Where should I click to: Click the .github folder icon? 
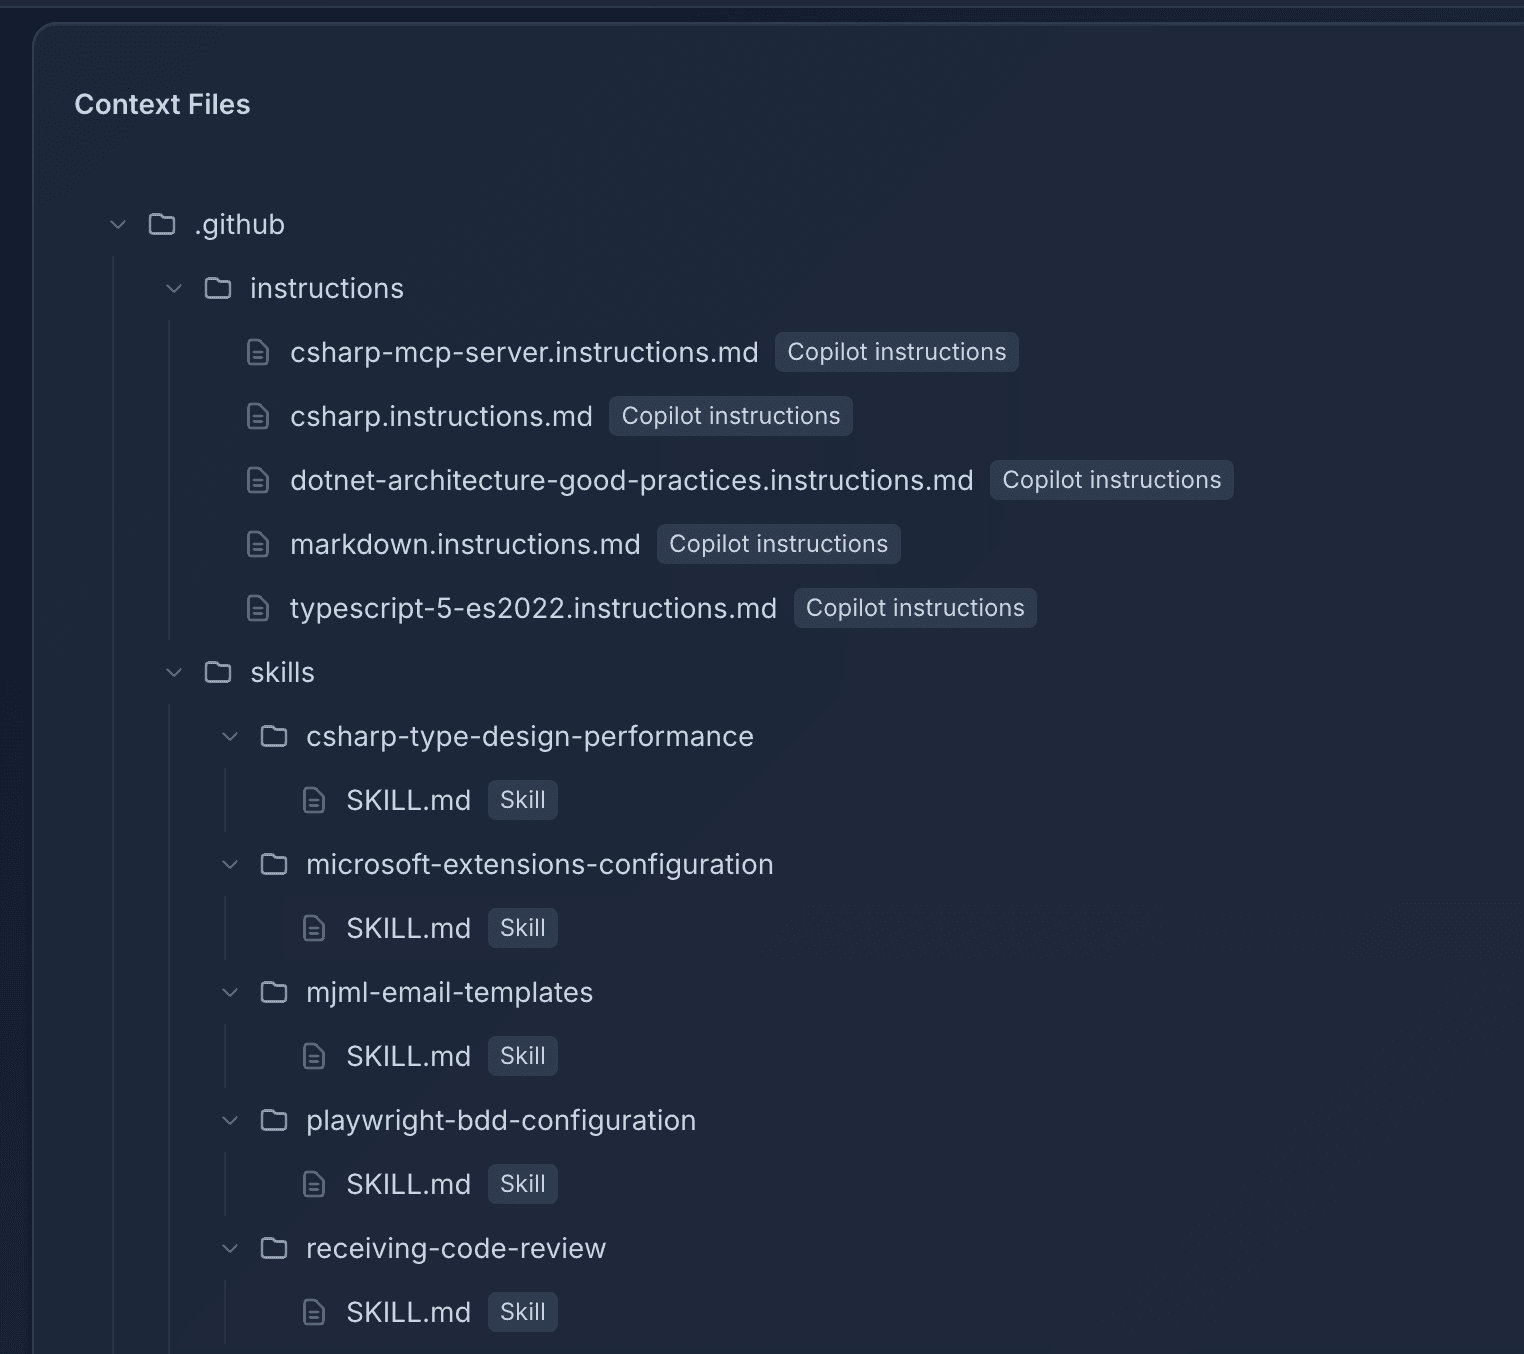pos(161,224)
